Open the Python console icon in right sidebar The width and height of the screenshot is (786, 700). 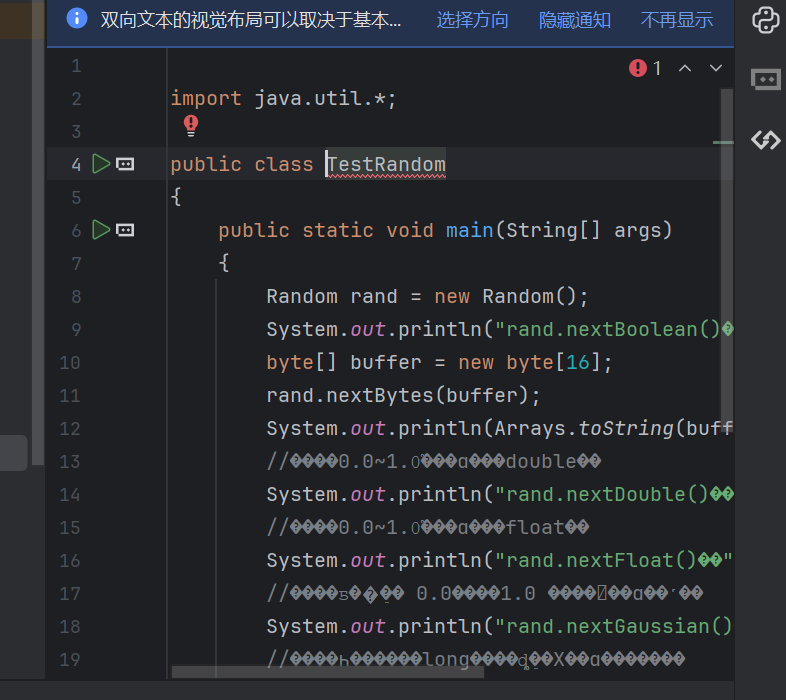pyautogui.click(x=765, y=20)
